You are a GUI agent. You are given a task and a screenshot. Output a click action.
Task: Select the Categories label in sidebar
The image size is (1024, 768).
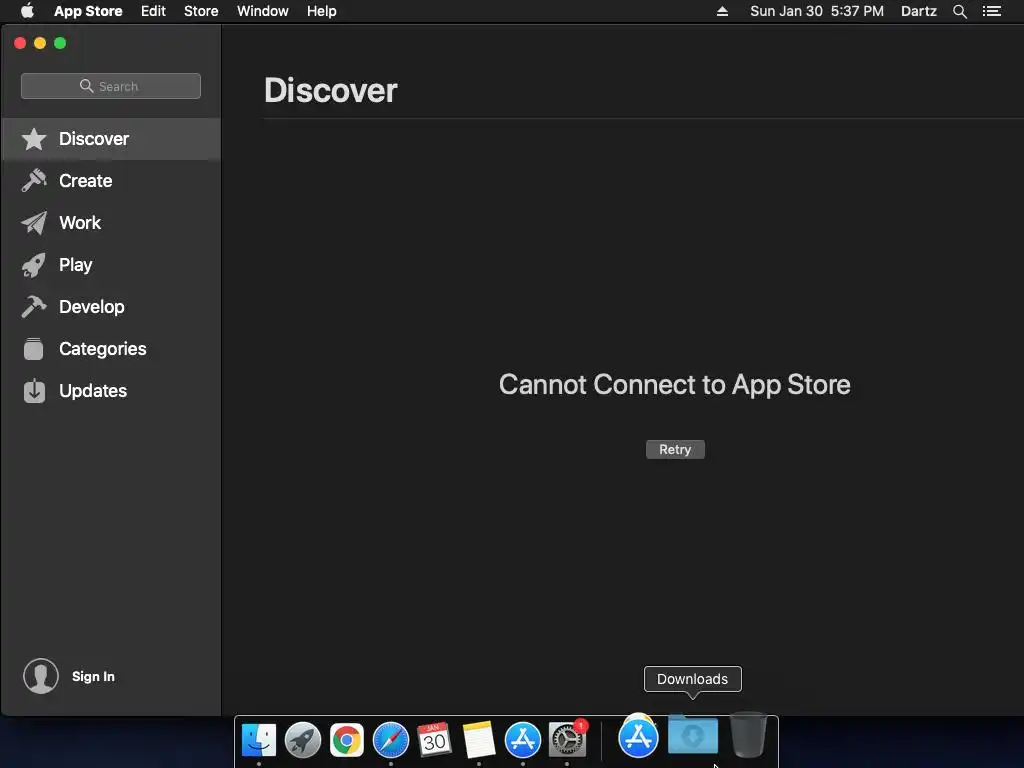click(103, 349)
